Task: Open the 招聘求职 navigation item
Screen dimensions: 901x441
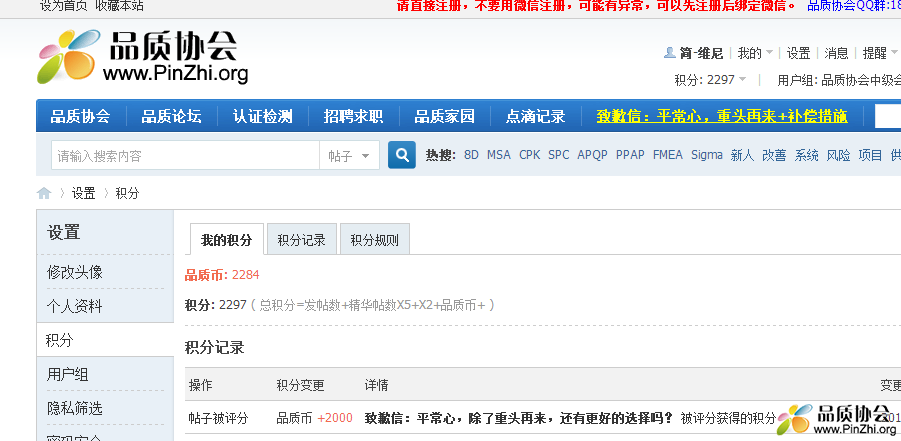Action: [353, 116]
